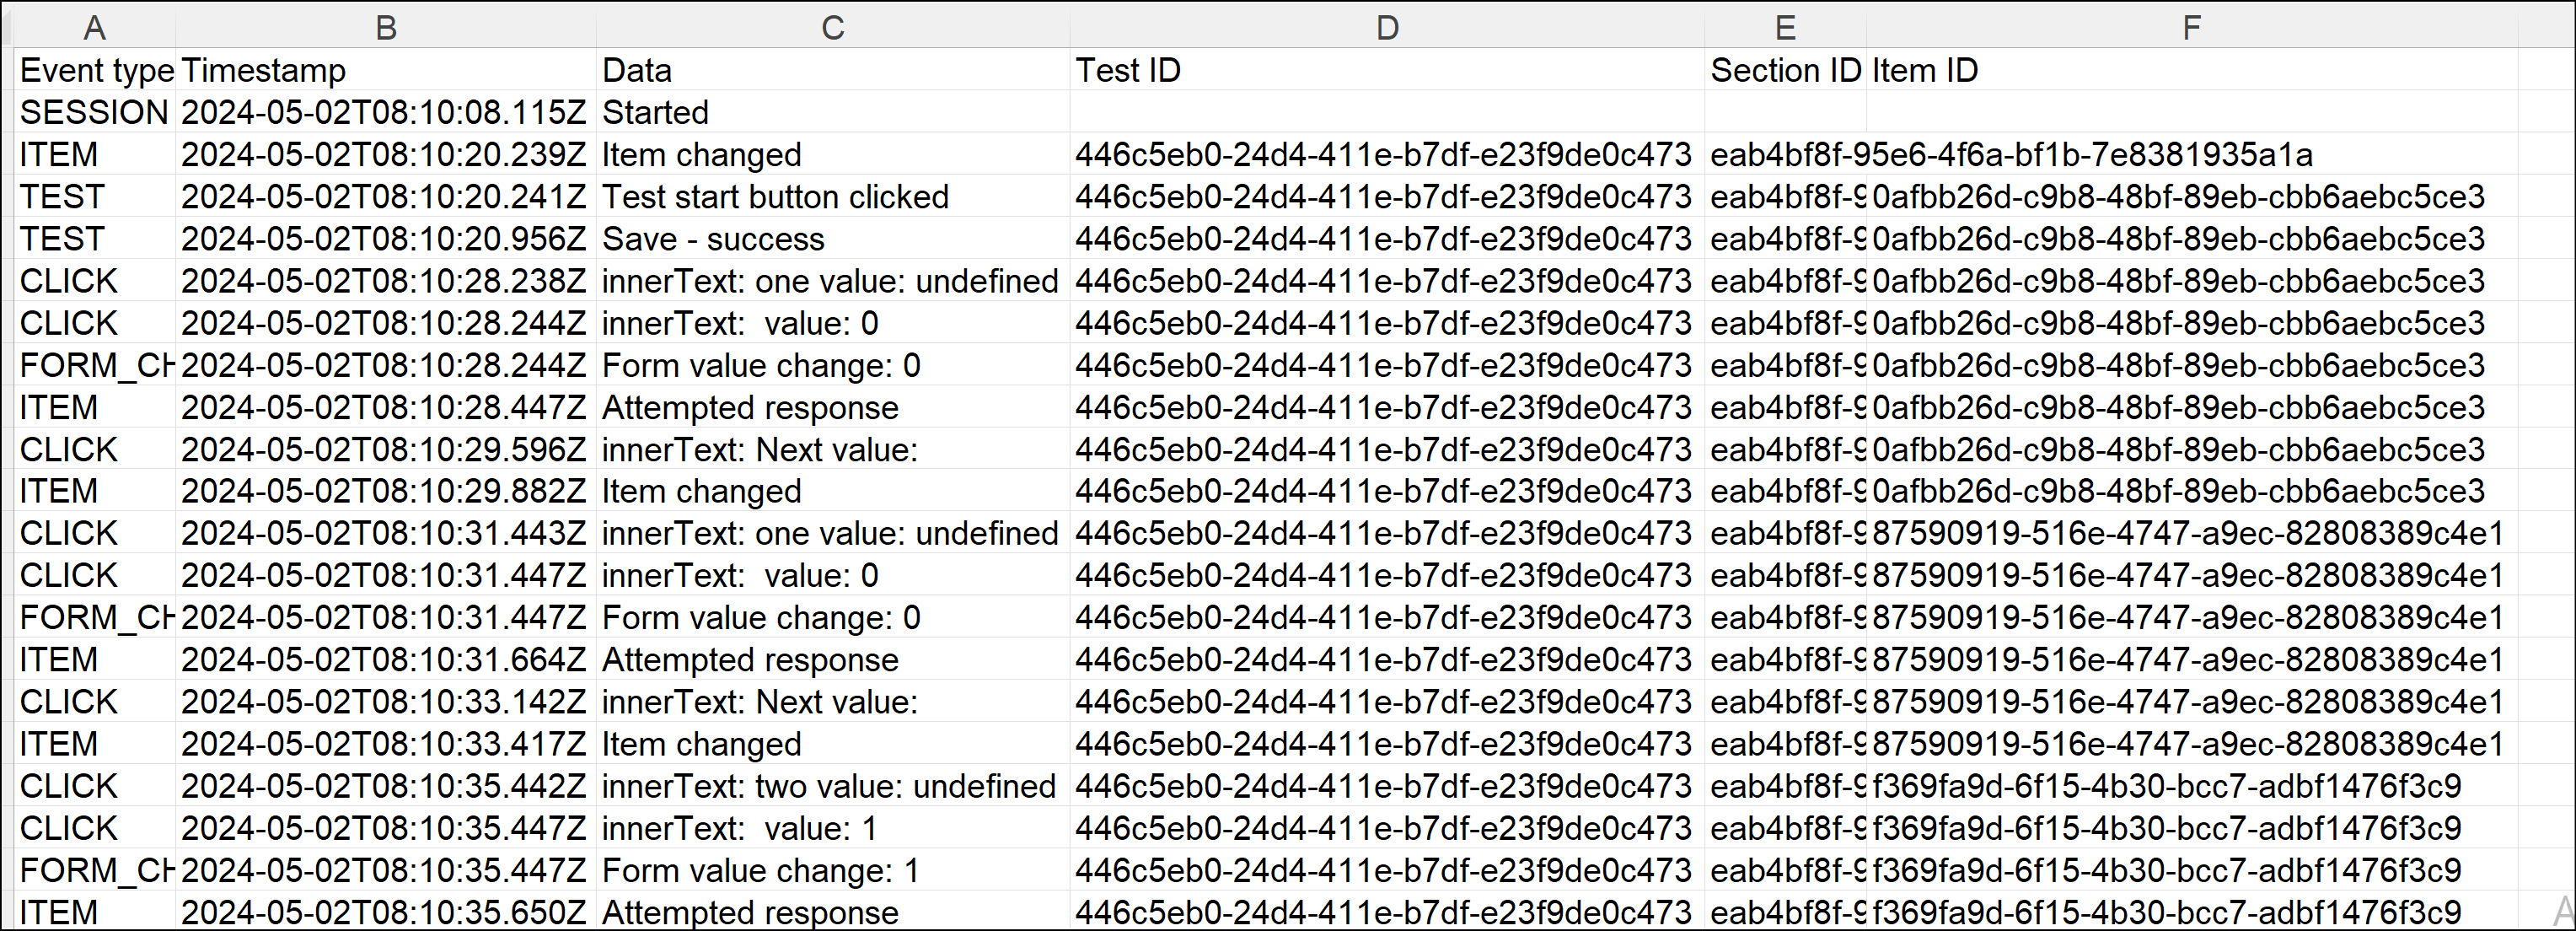The image size is (2576, 931).
Task: Click the 'Timestamp' header cell
Action: point(386,70)
